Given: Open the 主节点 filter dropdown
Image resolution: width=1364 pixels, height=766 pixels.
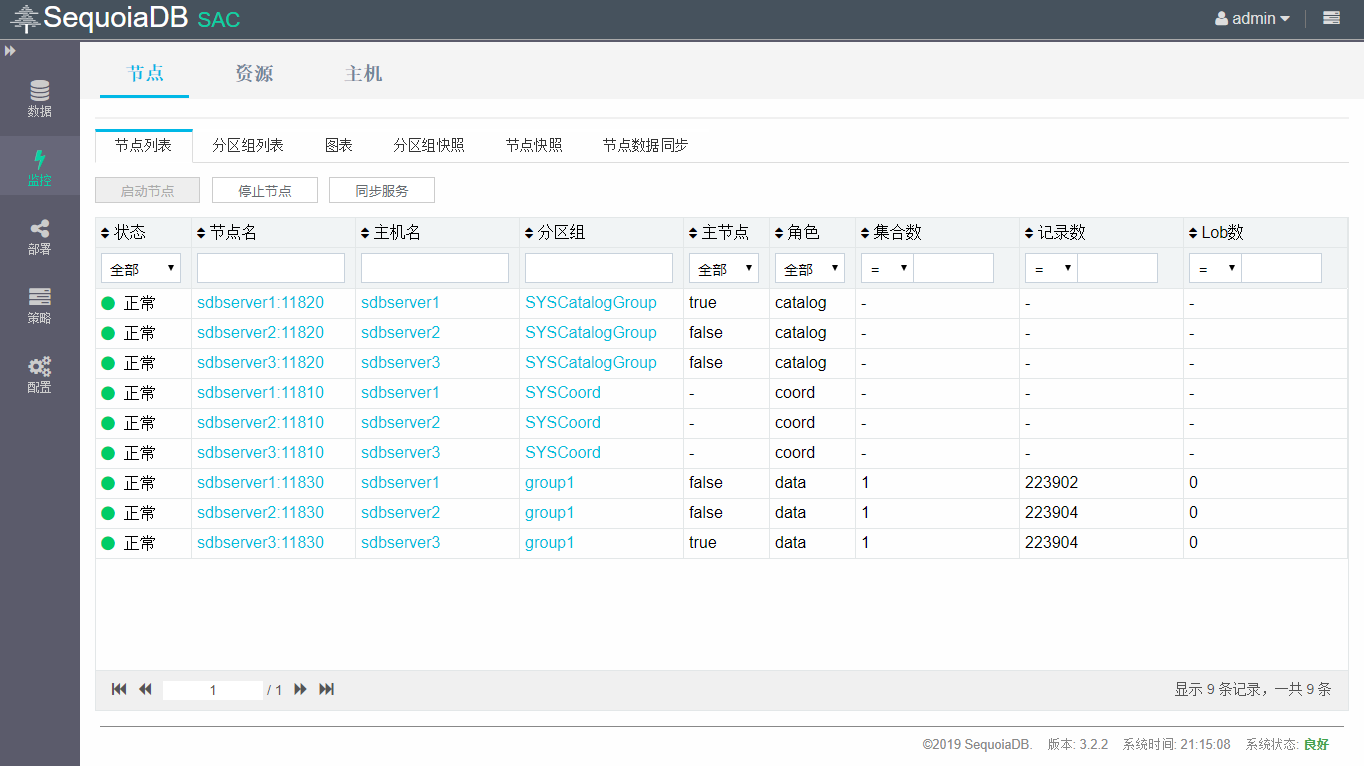Looking at the screenshot, I should pos(724,268).
